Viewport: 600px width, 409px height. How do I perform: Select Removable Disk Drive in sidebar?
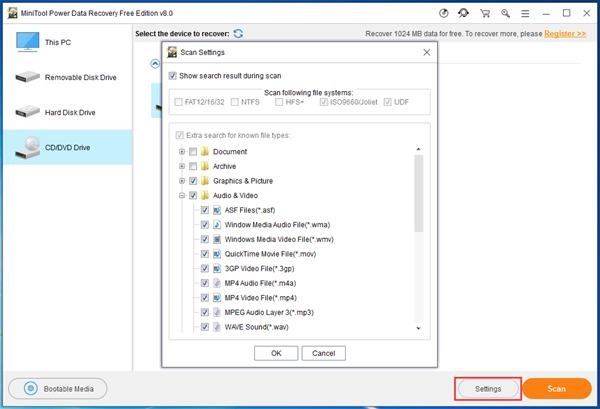(x=68, y=77)
